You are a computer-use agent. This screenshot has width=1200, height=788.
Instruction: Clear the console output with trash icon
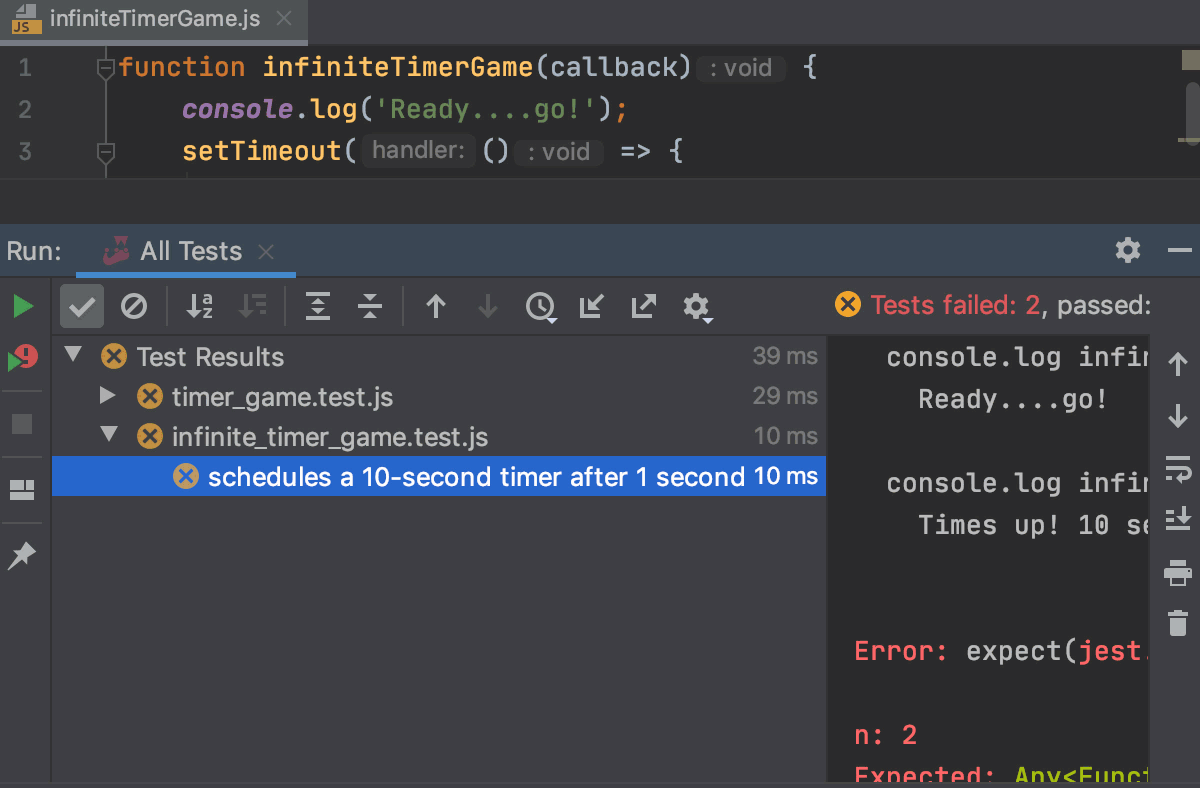(x=1179, y=623)
